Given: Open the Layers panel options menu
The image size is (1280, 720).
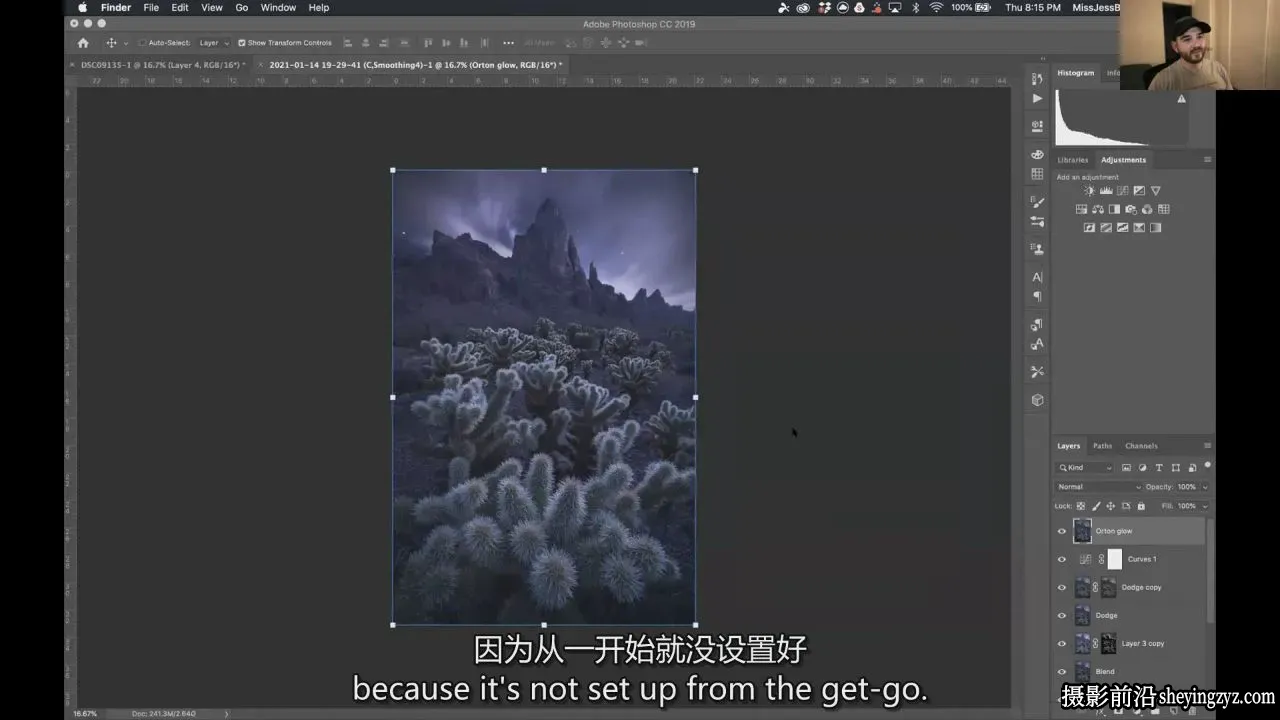Looking at the screenshot, I should tap(1207, 446).
